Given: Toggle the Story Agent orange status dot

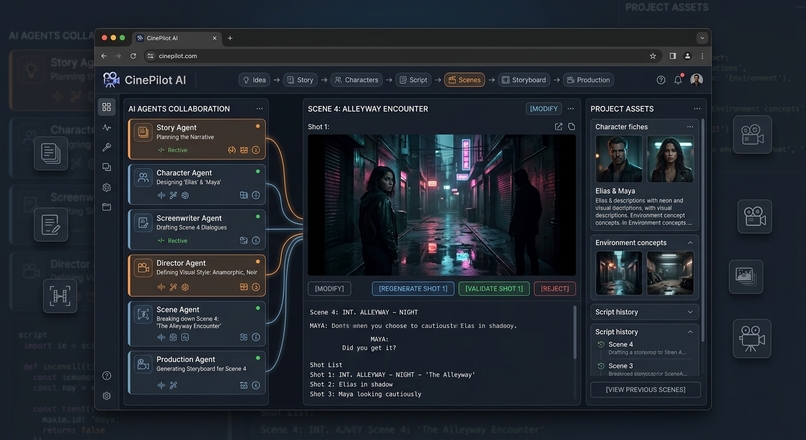Looking at the screenshot, I should coord(258,126).
